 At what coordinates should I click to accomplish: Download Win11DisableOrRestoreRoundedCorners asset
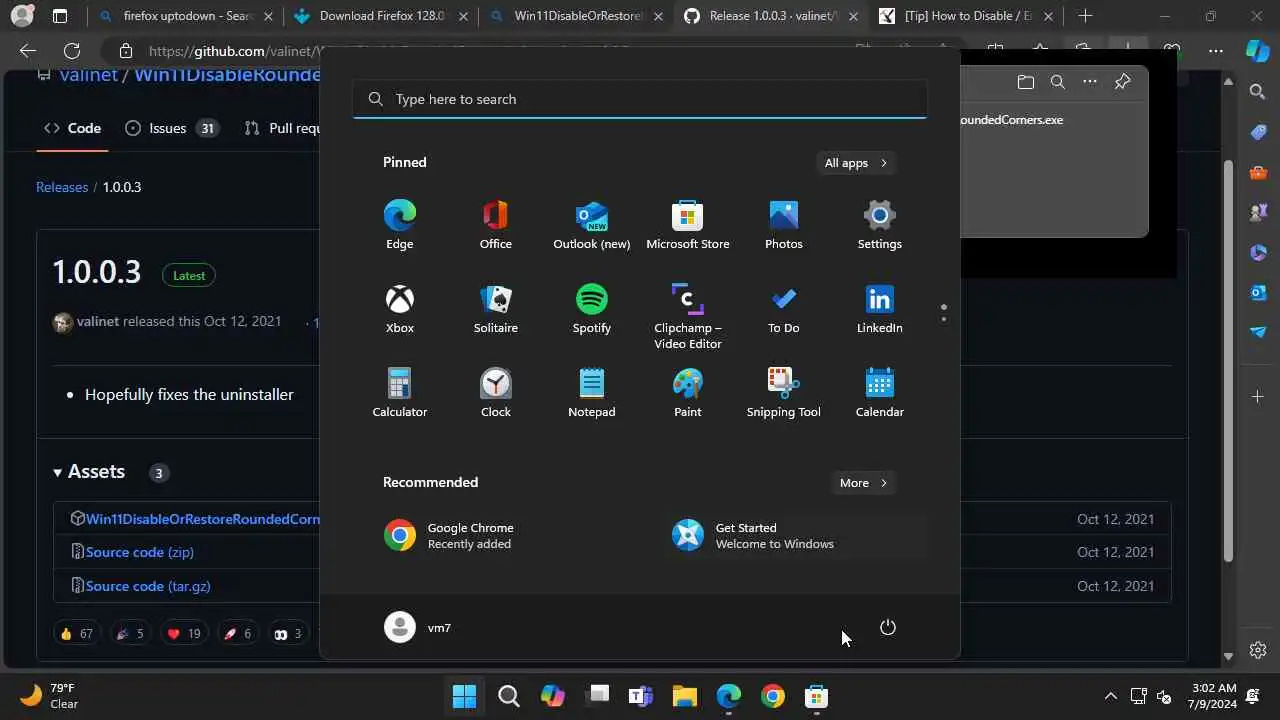point(202,519)
